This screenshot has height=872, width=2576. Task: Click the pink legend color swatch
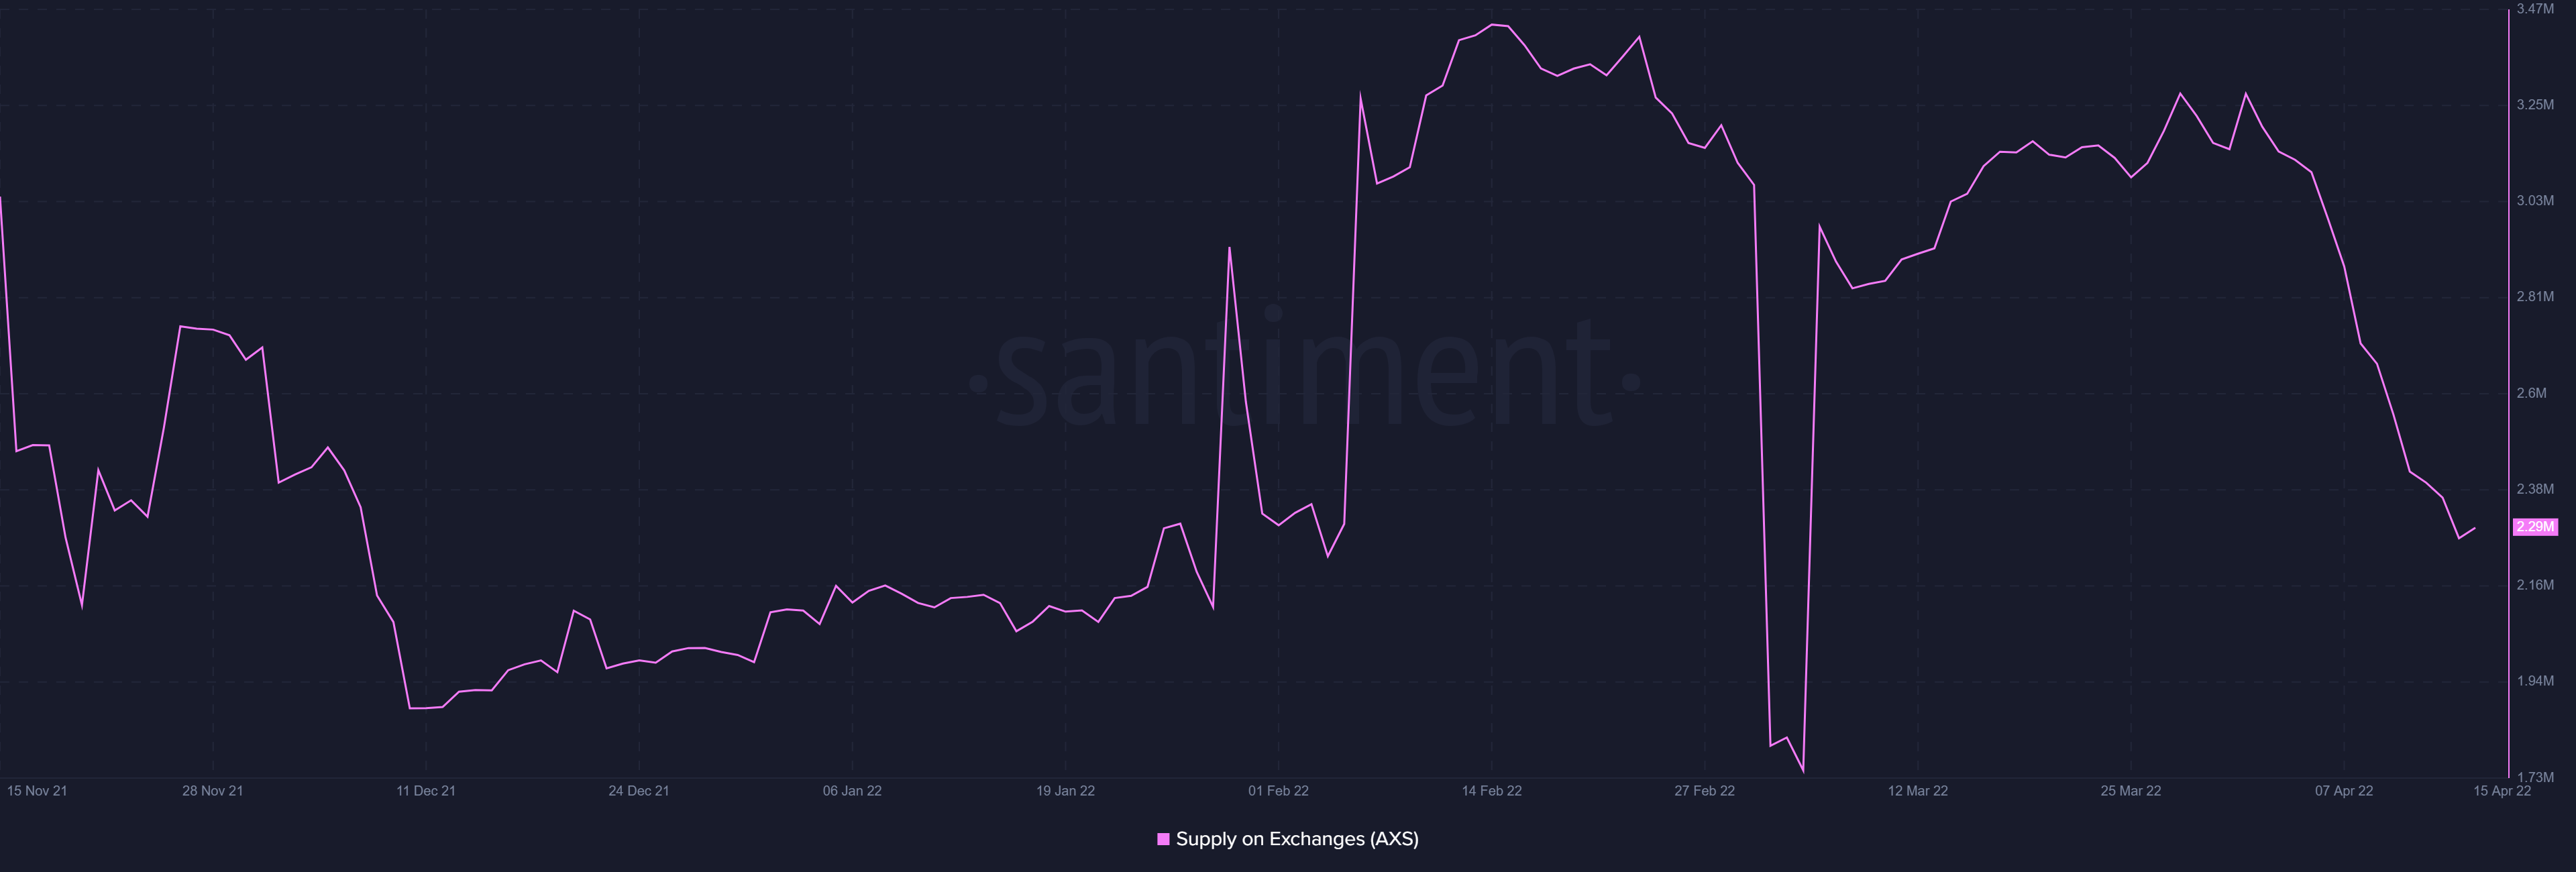(x=1163, y=839)
